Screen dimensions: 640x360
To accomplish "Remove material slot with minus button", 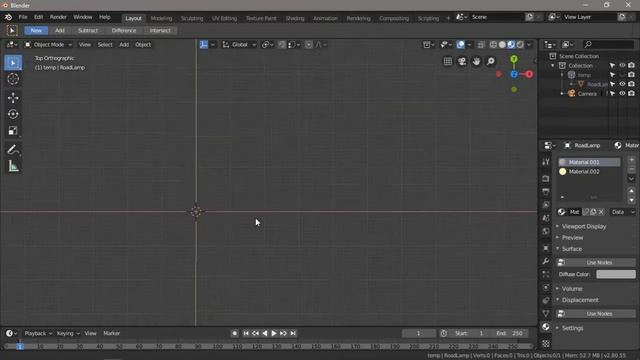I will tap(631, 169).
